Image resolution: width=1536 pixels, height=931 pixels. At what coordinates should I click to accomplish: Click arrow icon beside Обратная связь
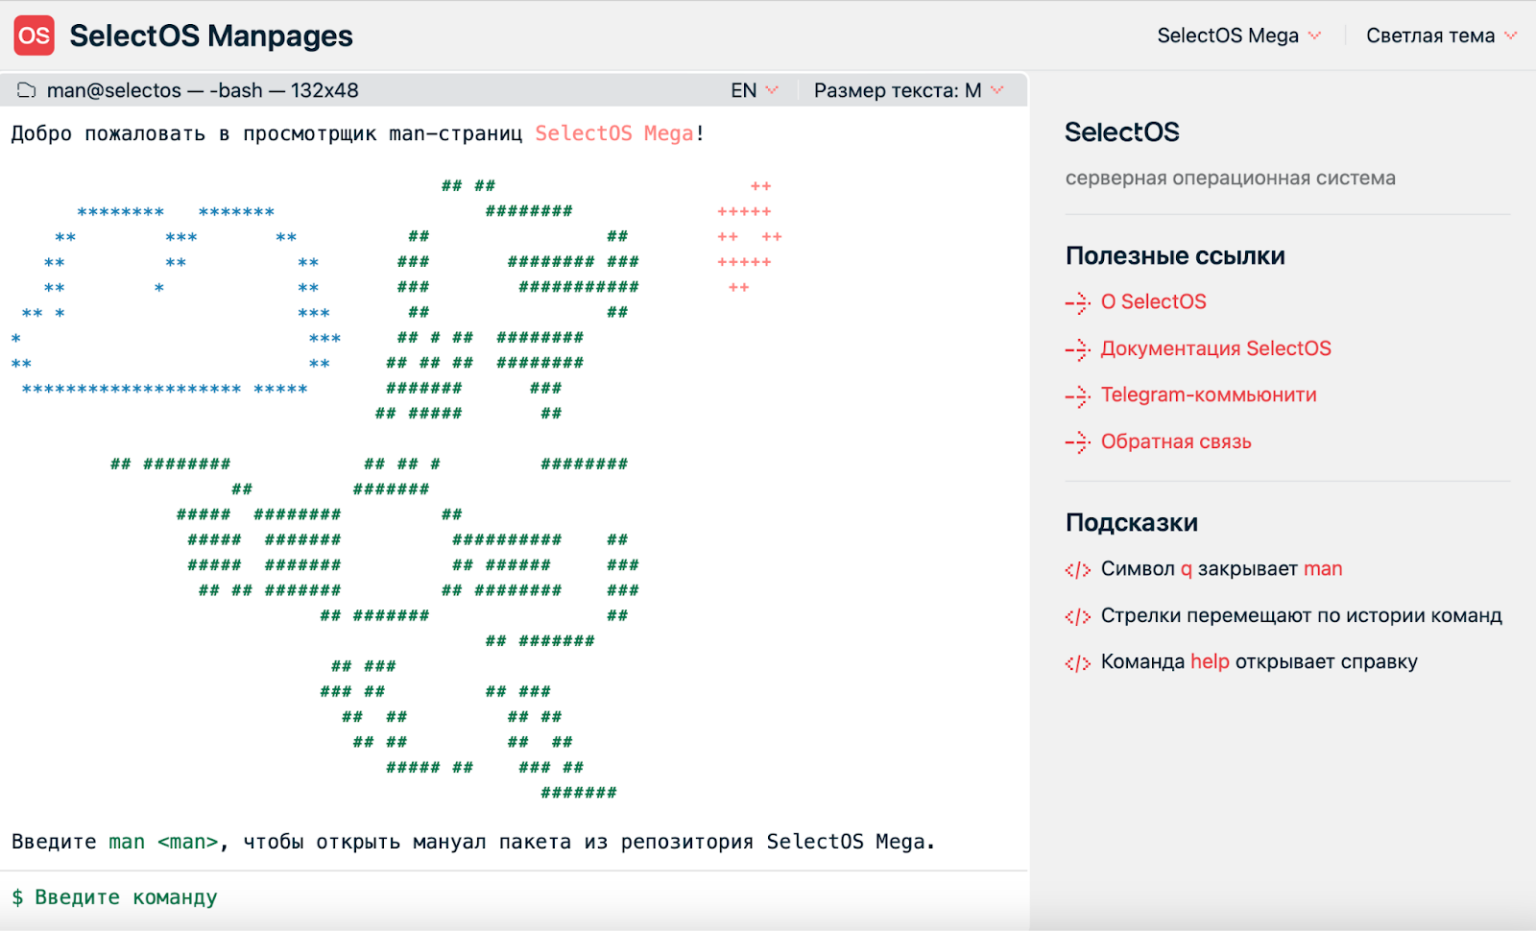1078,443
